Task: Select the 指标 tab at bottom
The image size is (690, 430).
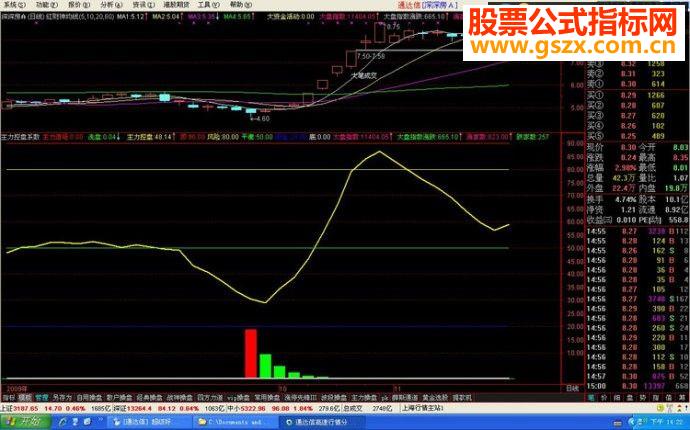Action: tap(8, 397)
